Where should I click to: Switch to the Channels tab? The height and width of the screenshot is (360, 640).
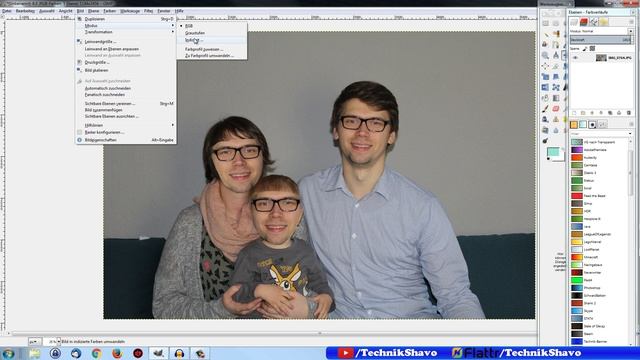tap(584, 22)
